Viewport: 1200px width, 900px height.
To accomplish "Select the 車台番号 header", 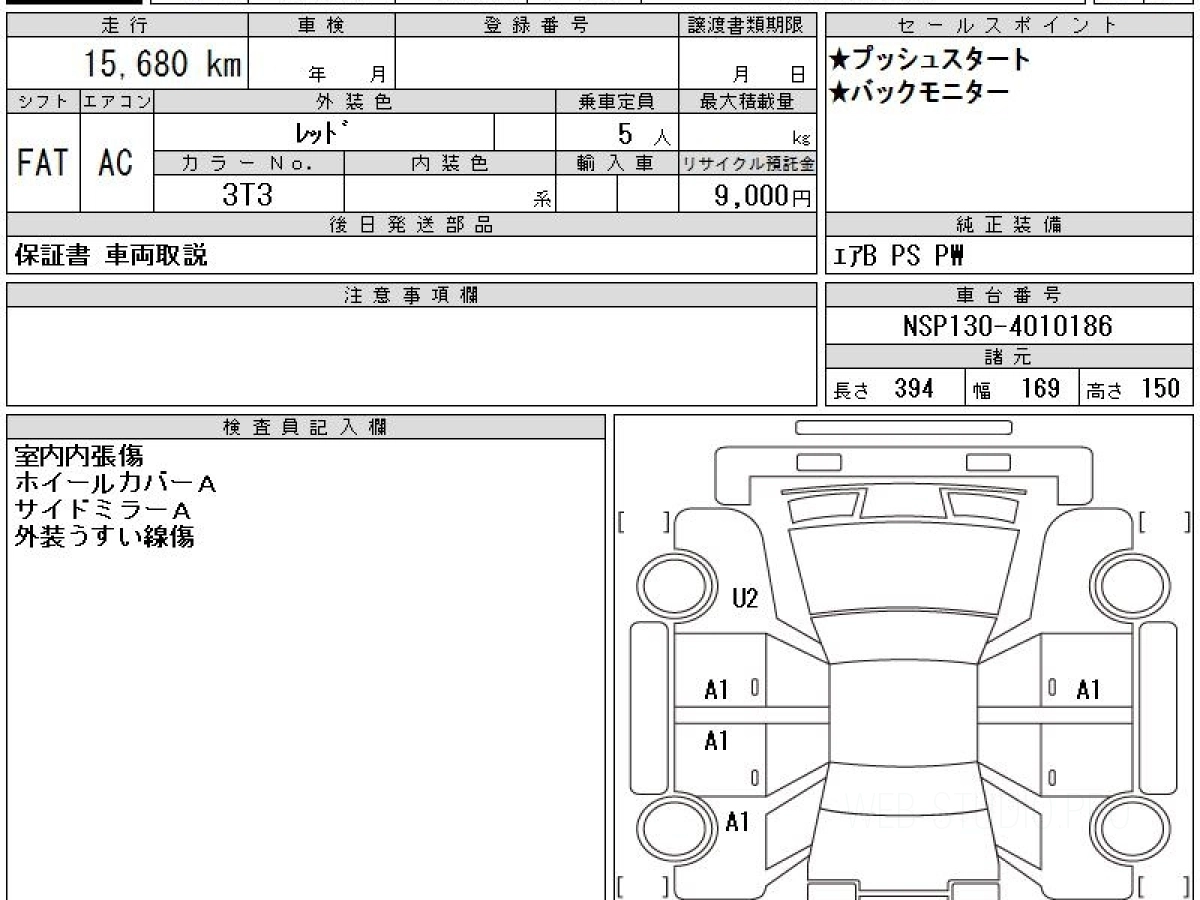I will coord(1009,295).
